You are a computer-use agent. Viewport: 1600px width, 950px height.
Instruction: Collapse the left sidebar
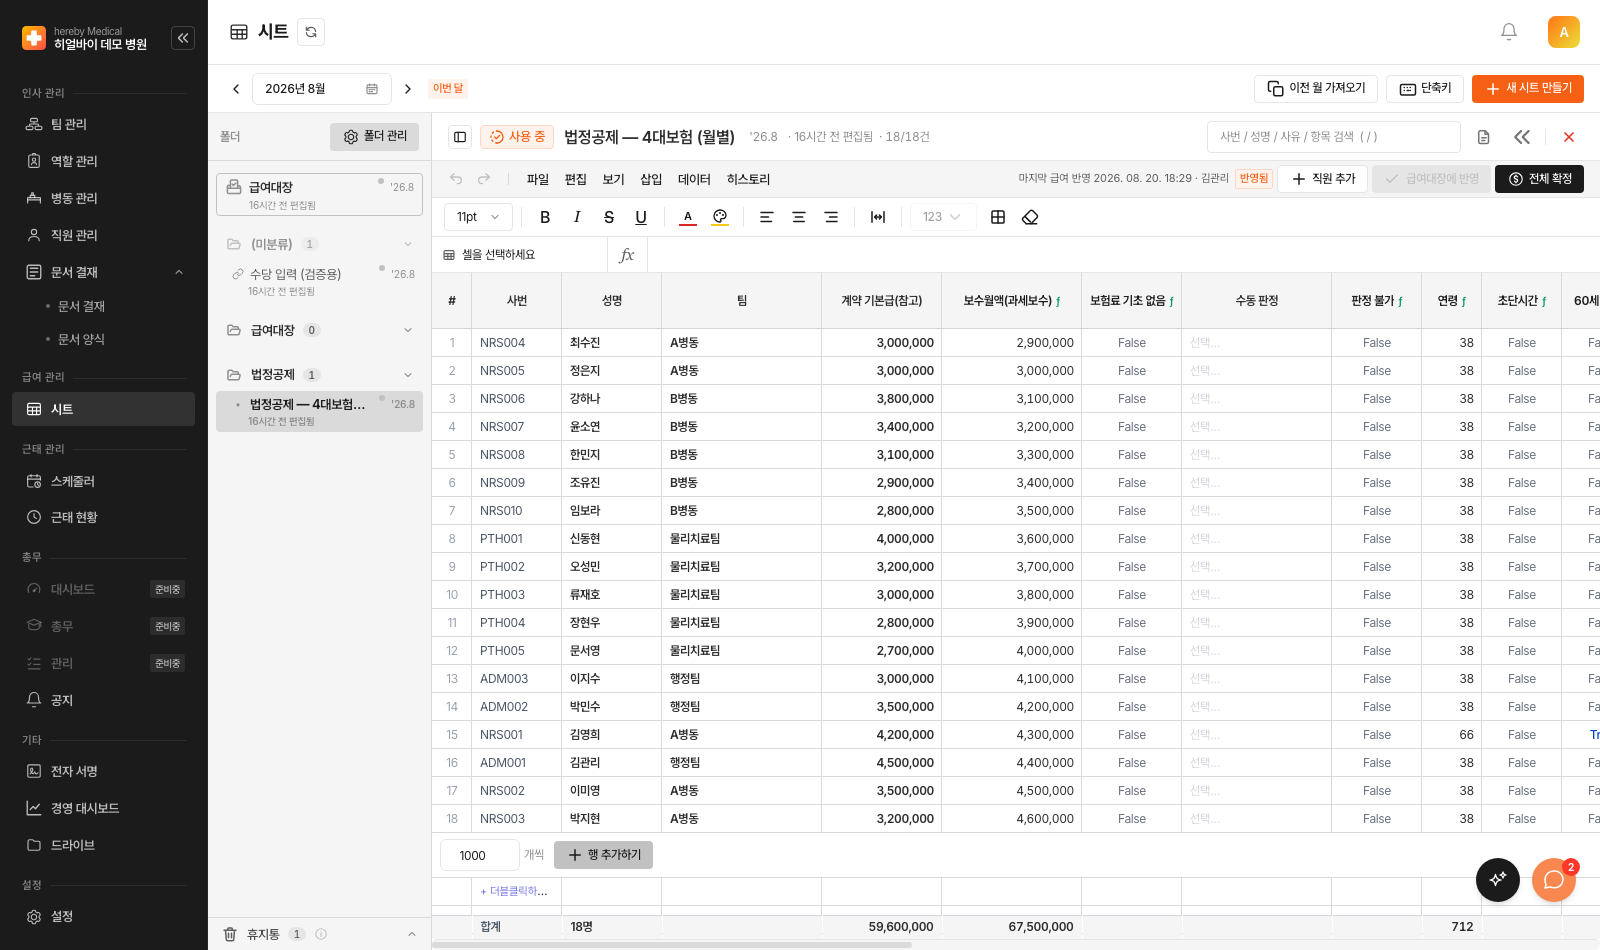pos(183,38)
